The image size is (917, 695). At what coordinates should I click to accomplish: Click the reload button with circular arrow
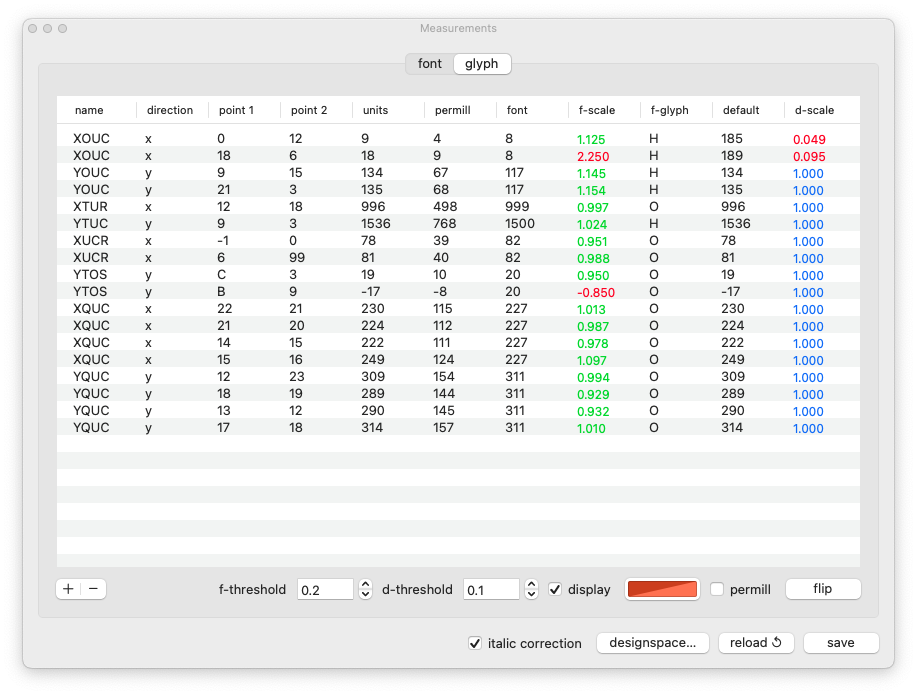(756, 643)
